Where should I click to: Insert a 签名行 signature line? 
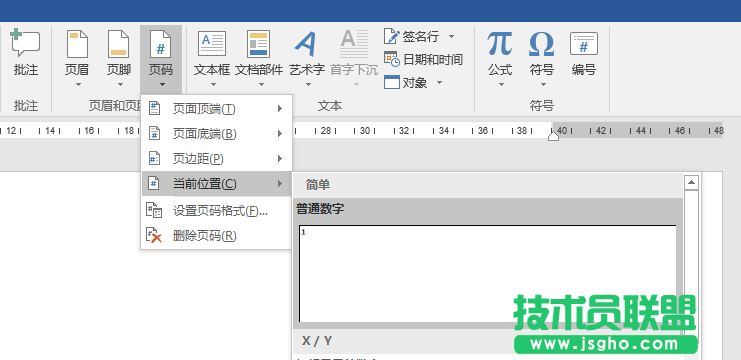coord(412,36)
